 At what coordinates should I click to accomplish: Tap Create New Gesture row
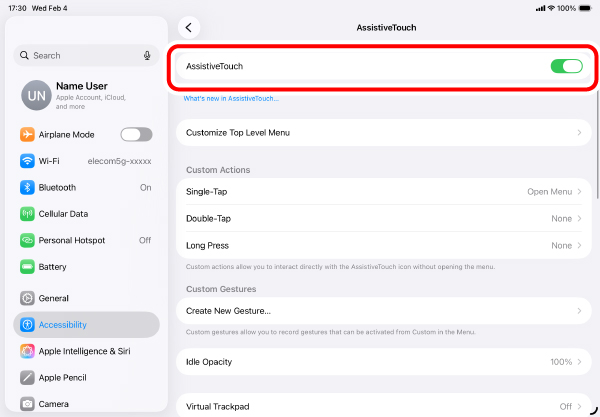pos(384,311)
